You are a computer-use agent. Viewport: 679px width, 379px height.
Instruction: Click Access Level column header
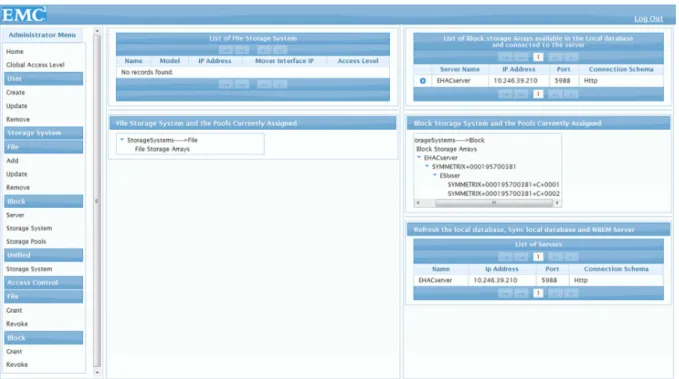click(358, 61)
